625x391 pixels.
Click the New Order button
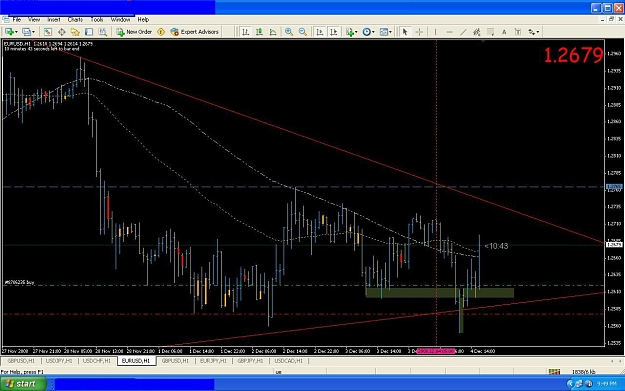point(134,32)
